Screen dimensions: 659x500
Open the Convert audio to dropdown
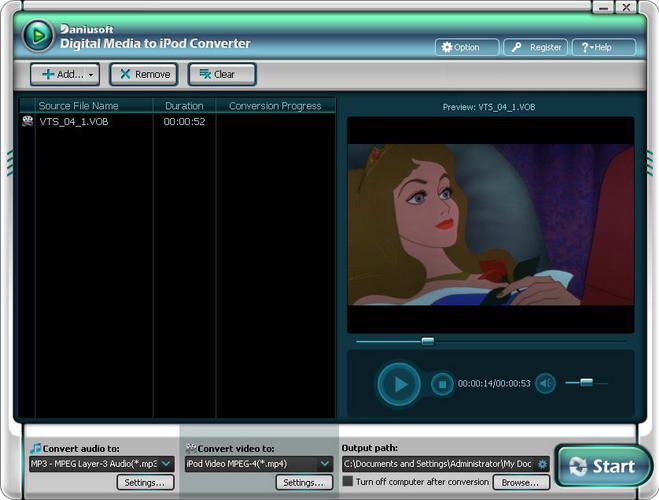(102, 464)
